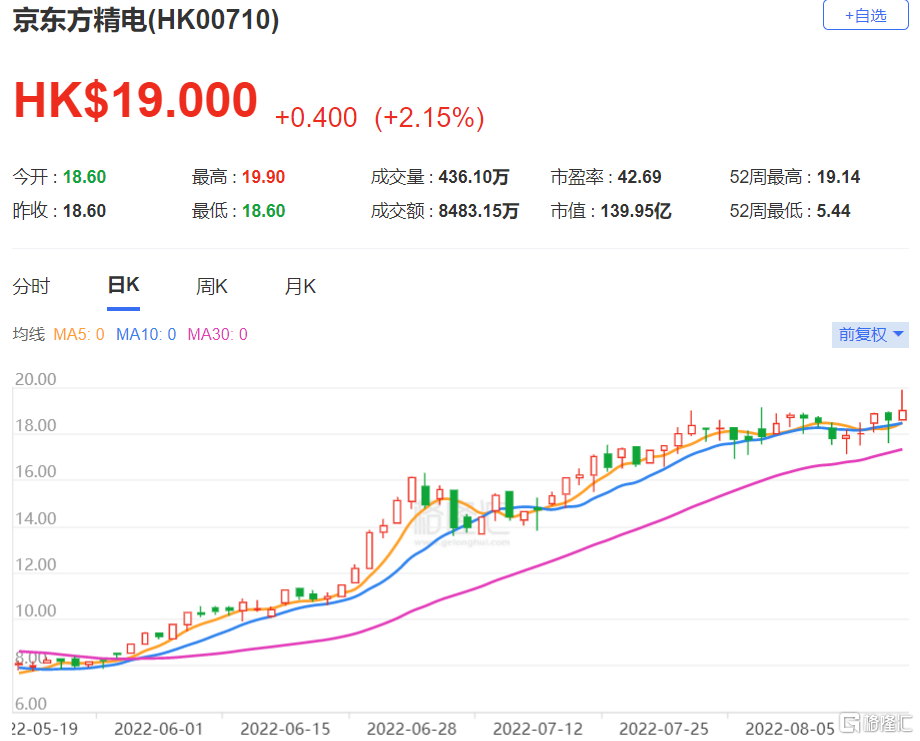Click the 均线 moving average heading
The width and height of the screenshot is (920, 741).
click(x=29, y=334)
